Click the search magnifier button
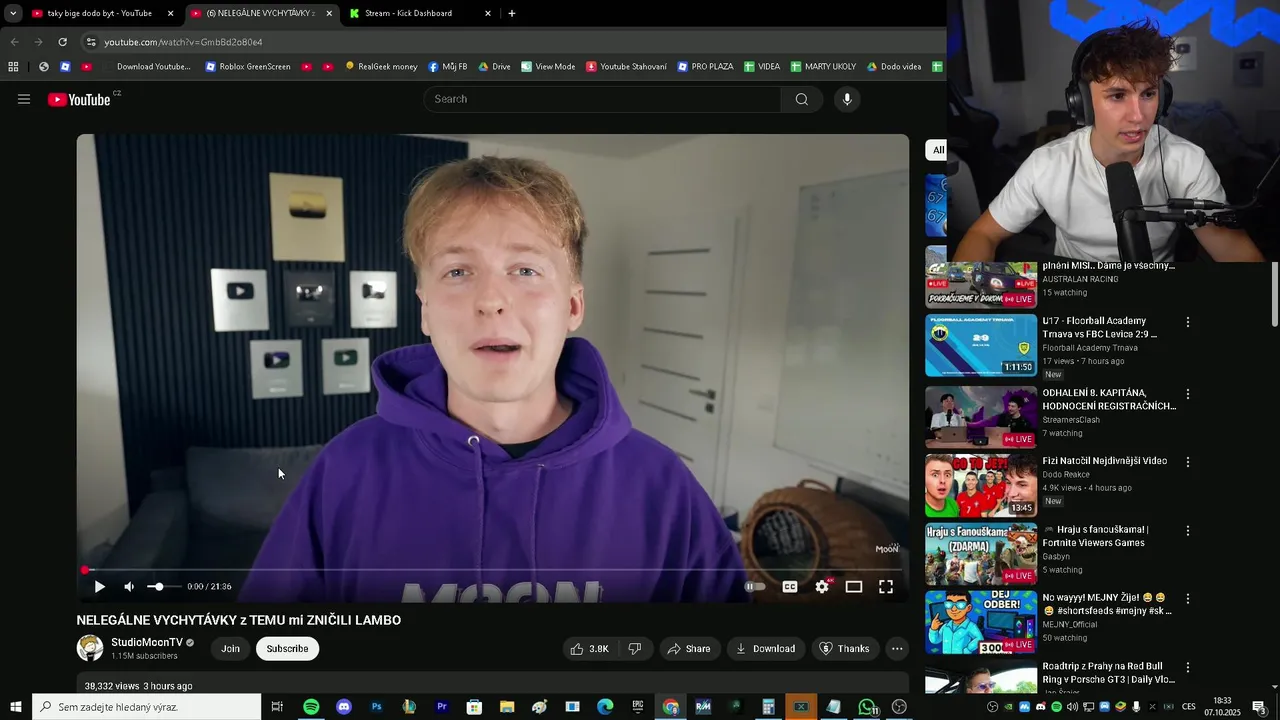 [801, 99]
